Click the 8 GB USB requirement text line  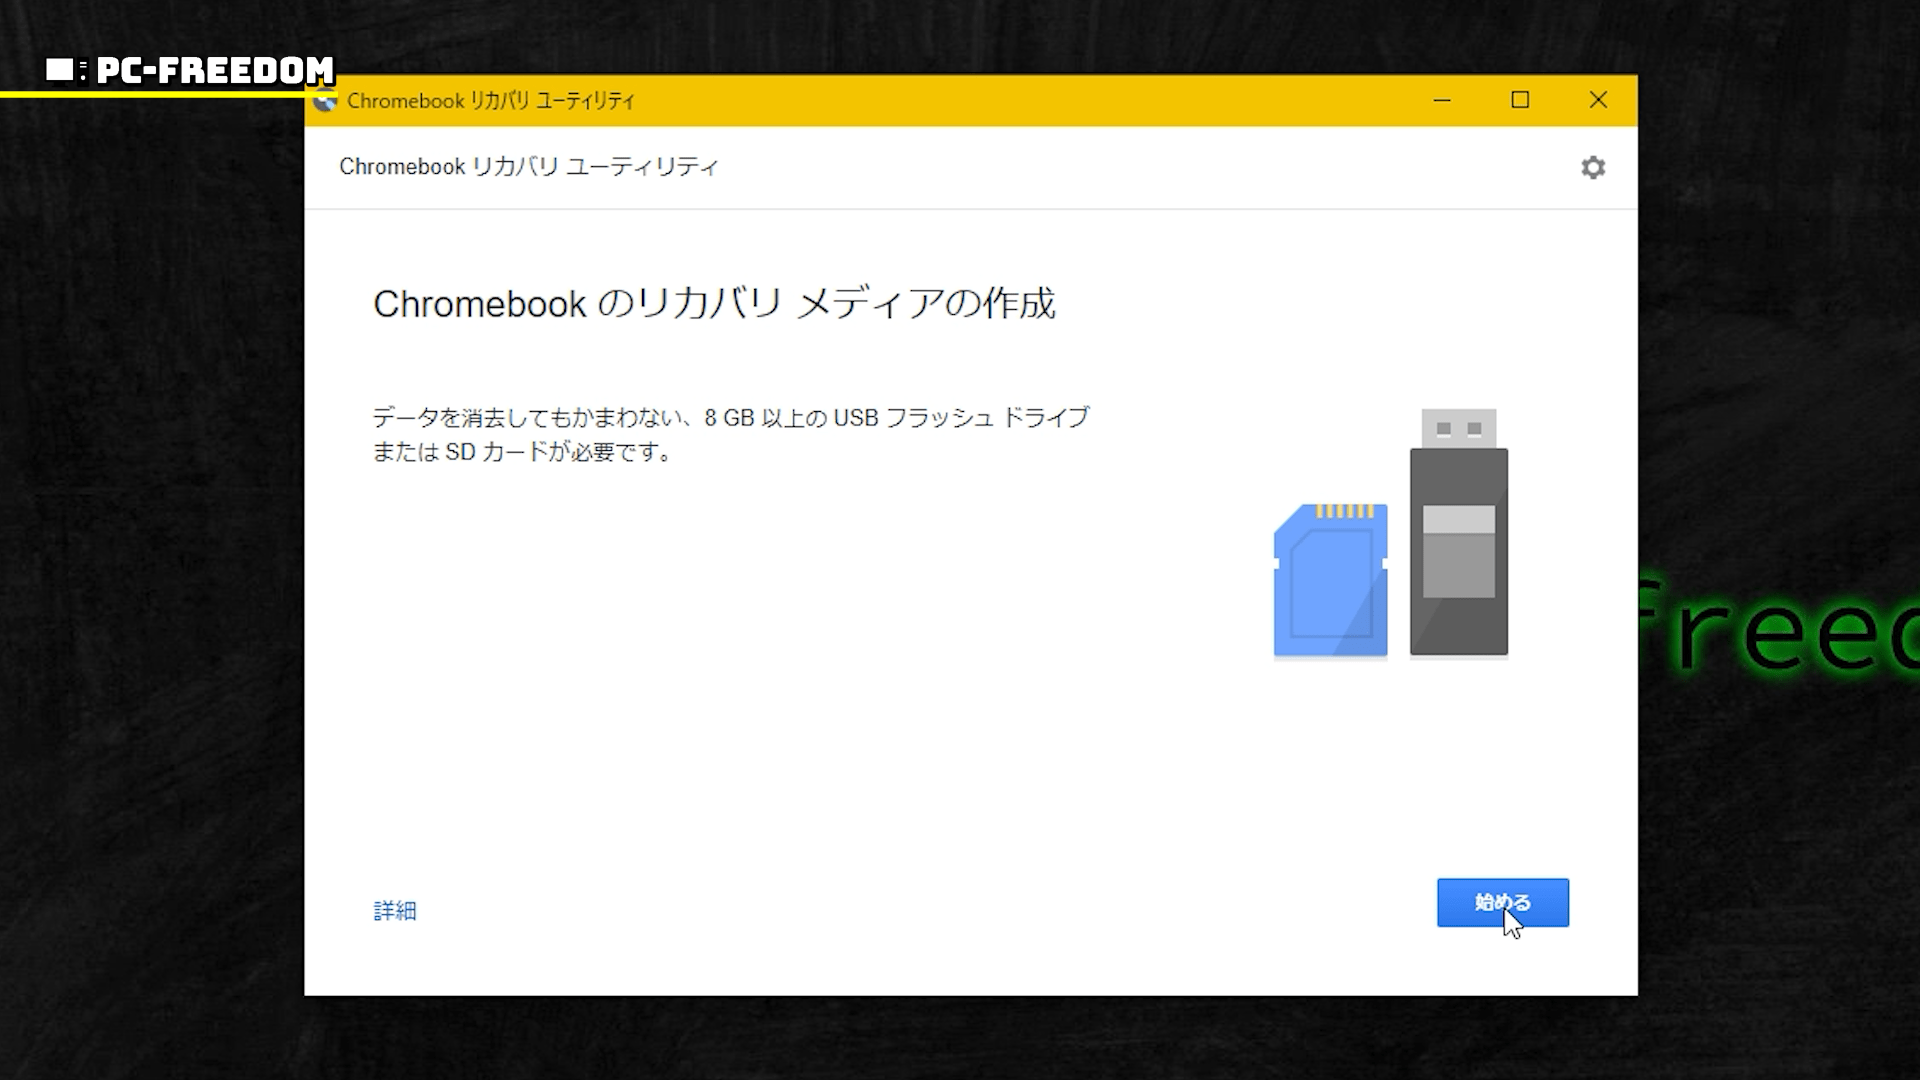click(730, 417)
